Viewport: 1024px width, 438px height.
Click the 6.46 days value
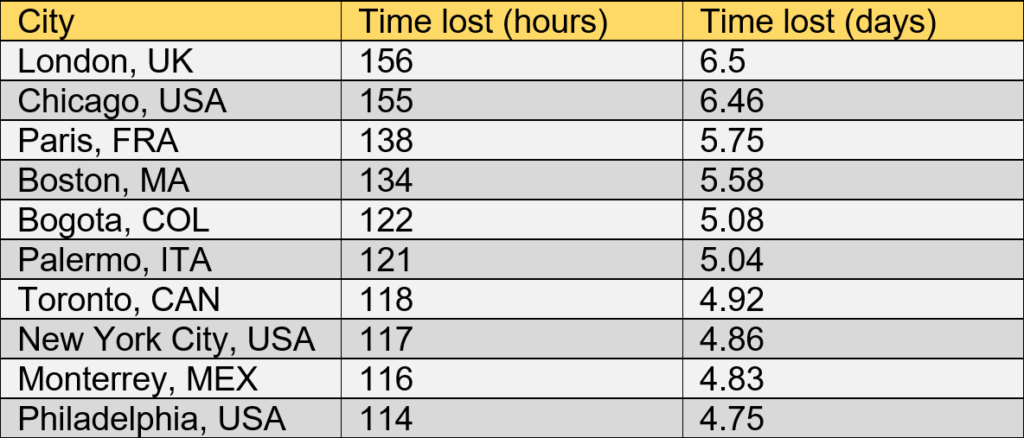click(732, 101)
